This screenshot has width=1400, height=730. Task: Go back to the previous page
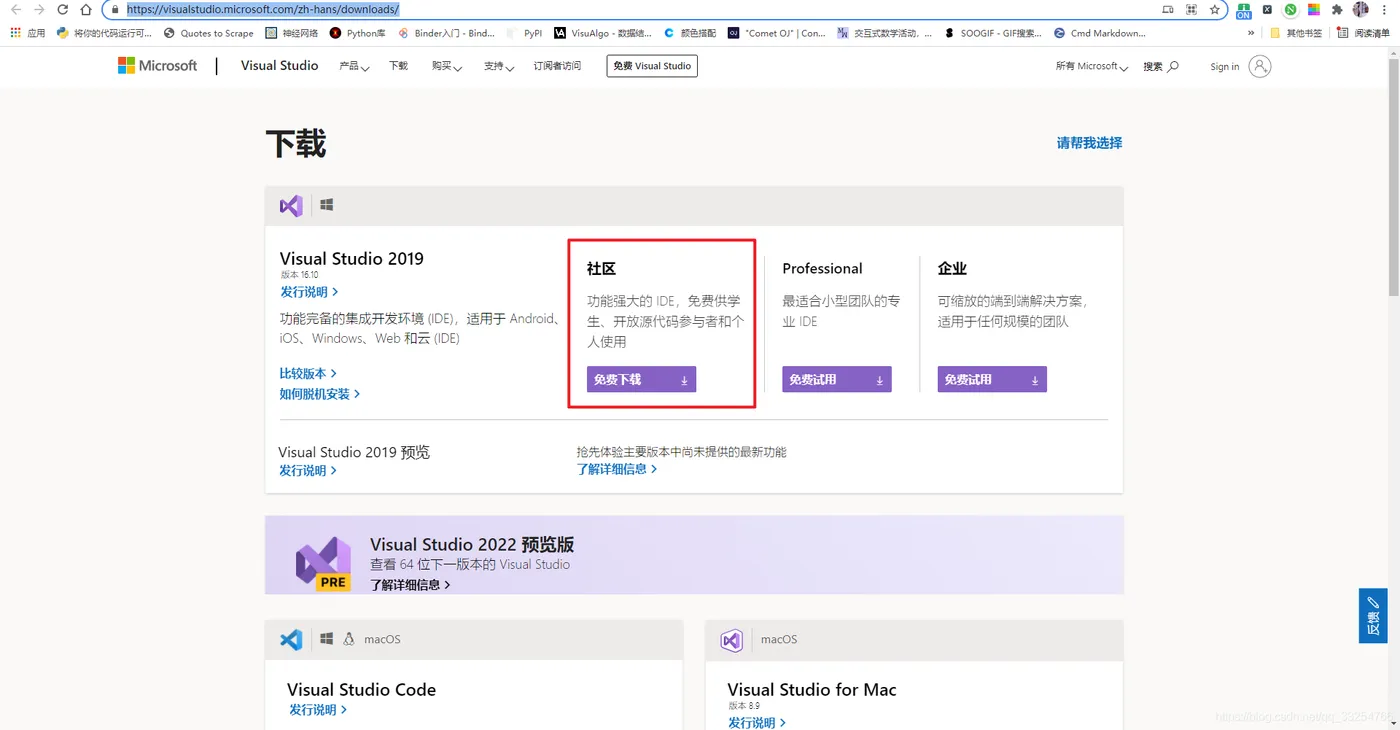(x=15, y=9)
